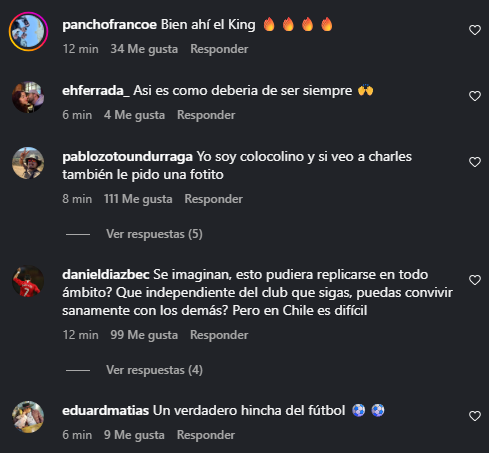View the 111 Me gusta likes list

coord(138,199)
